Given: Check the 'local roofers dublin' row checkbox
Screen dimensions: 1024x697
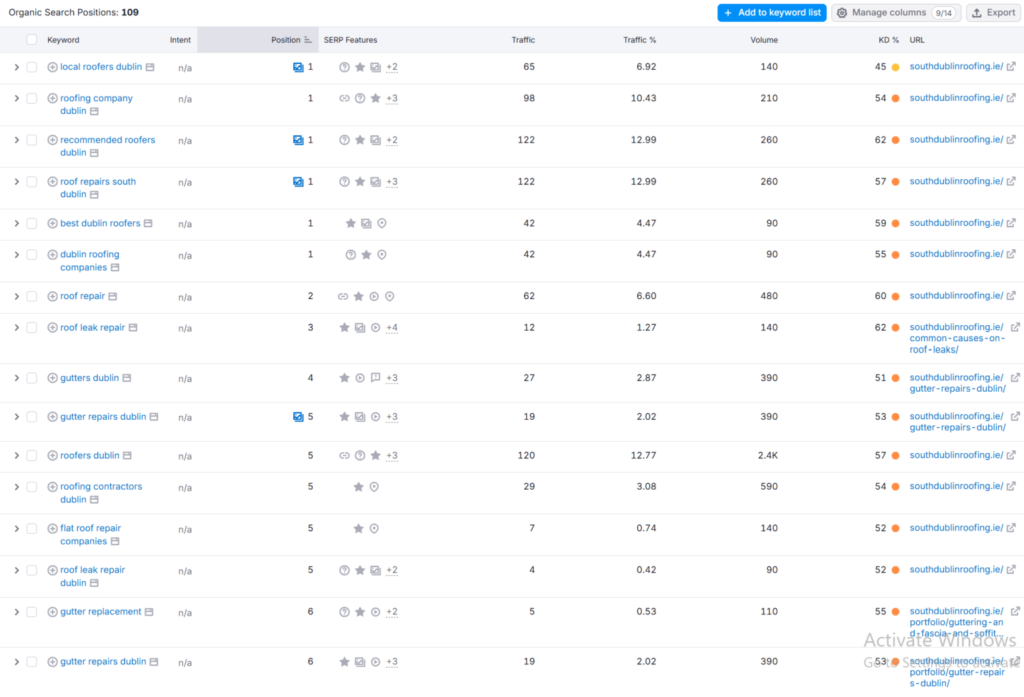Looking at the screenshot, I should (31, 67).
